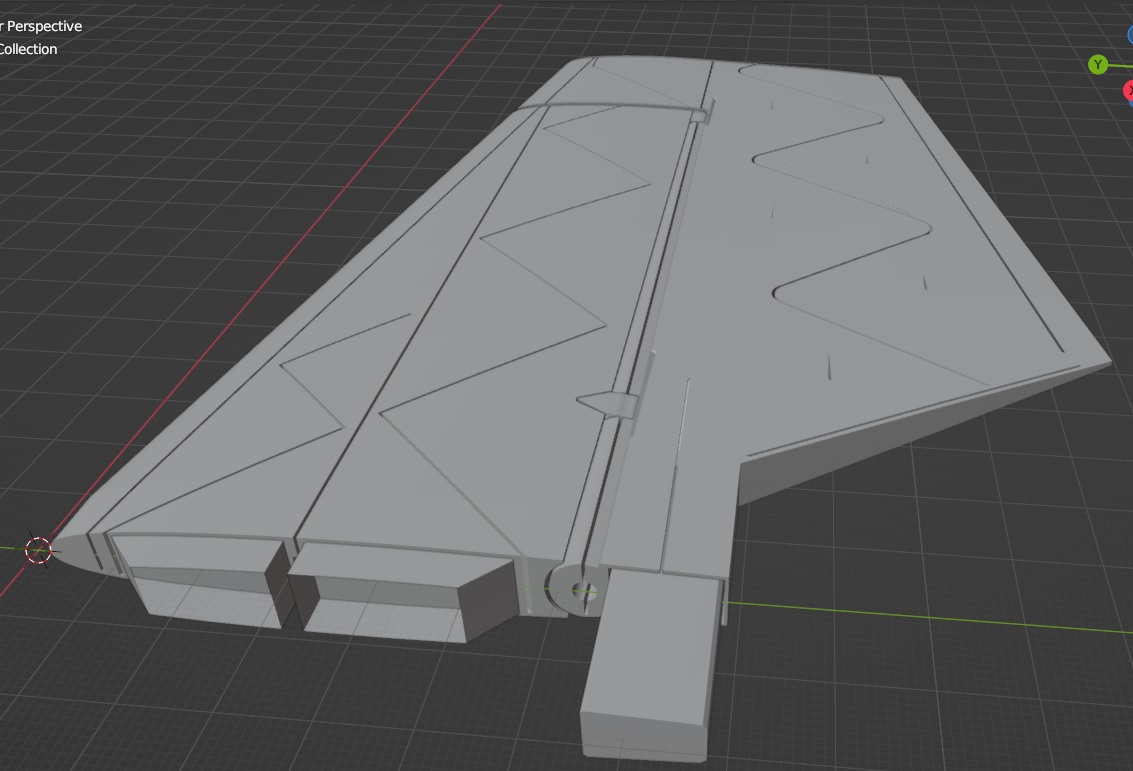Screen dimensions: 1133x771
Task: Click the green Y axis gizmo ball
Action: [1098, 65]
